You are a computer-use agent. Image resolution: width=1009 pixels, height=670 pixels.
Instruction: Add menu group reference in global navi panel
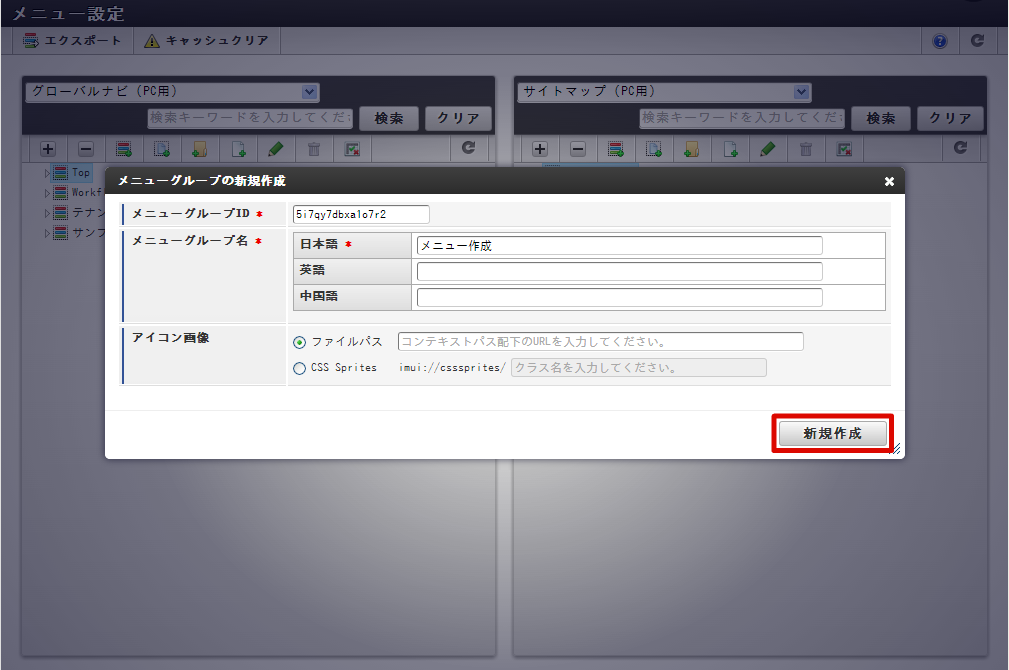click(x=162, y=149)
